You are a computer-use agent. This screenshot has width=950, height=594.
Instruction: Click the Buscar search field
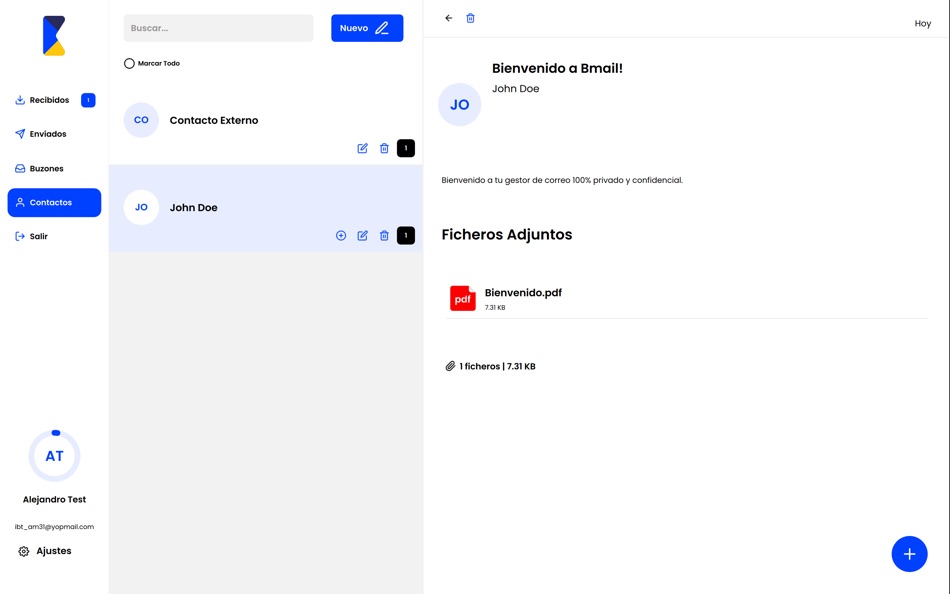click(218, 27)
